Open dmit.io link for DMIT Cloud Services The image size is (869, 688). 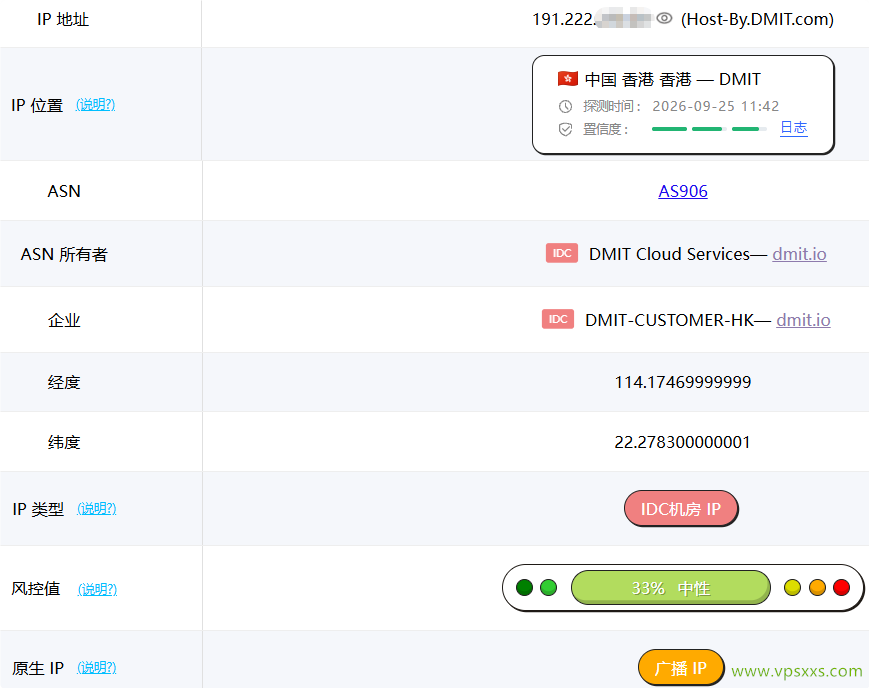[799, 254]
